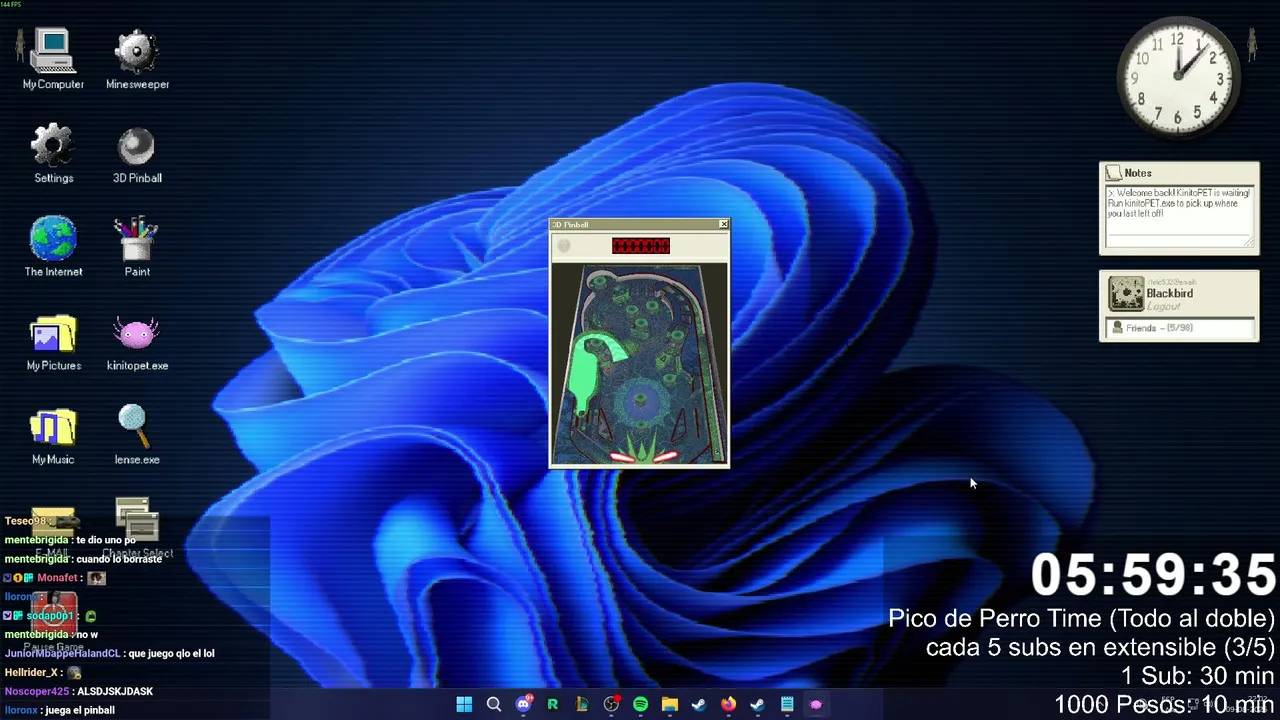Open the Notepad taskbar icon
Screen dimensions: 1280x720
[x=787, y=705]
